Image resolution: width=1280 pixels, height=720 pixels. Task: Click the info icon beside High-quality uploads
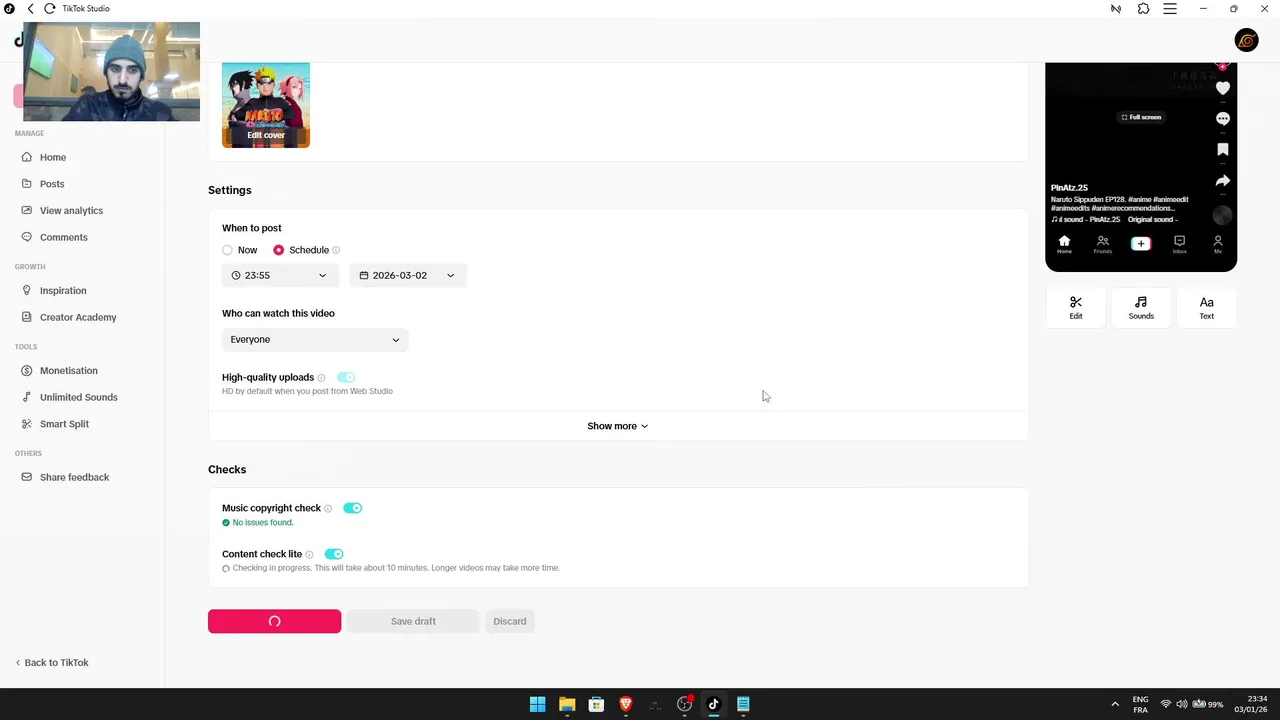321,378
